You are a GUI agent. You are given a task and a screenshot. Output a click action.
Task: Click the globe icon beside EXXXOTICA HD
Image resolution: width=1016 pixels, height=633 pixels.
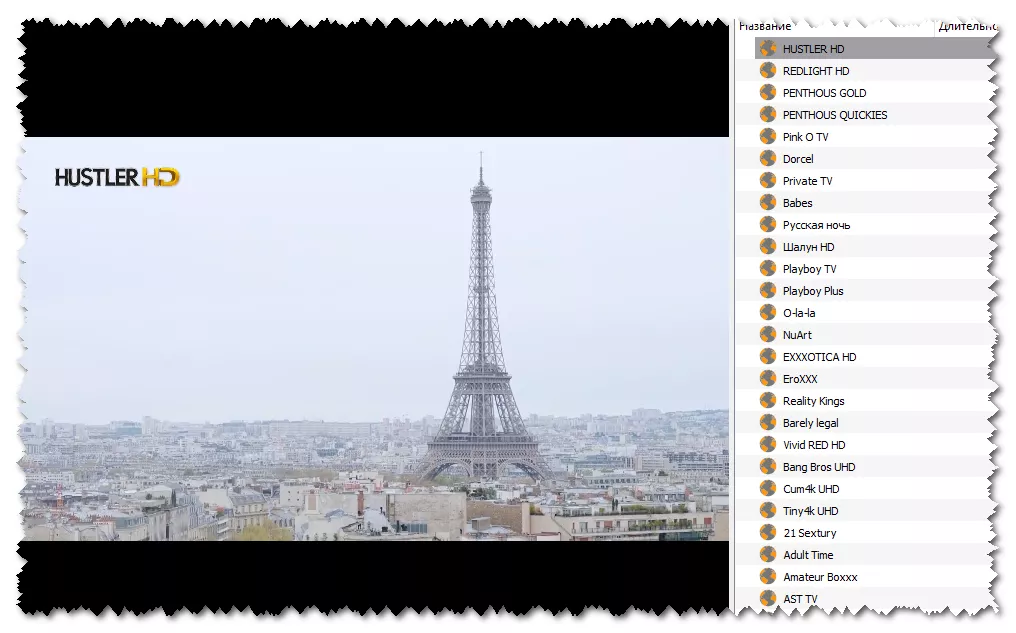pyautogui.click(x=768, y=357)
